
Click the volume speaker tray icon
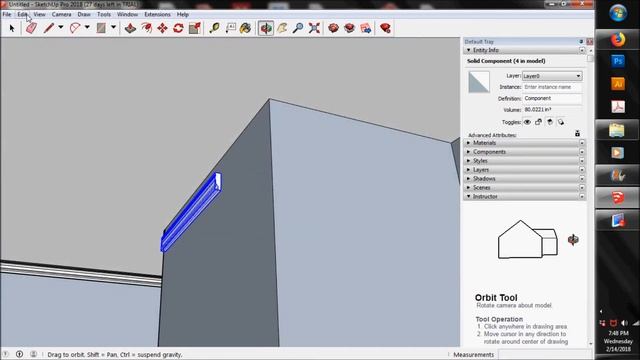tap(624, 323)
